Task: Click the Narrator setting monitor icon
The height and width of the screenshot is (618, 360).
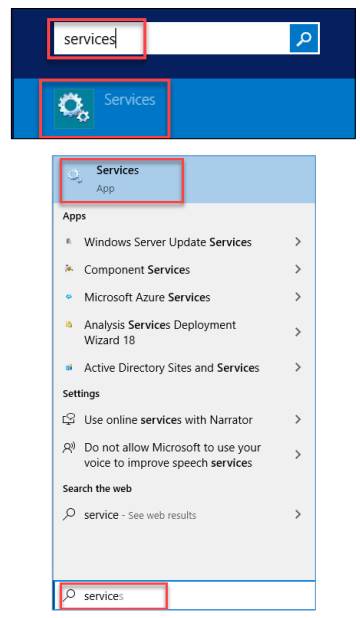Action: (x=69, y=419)
